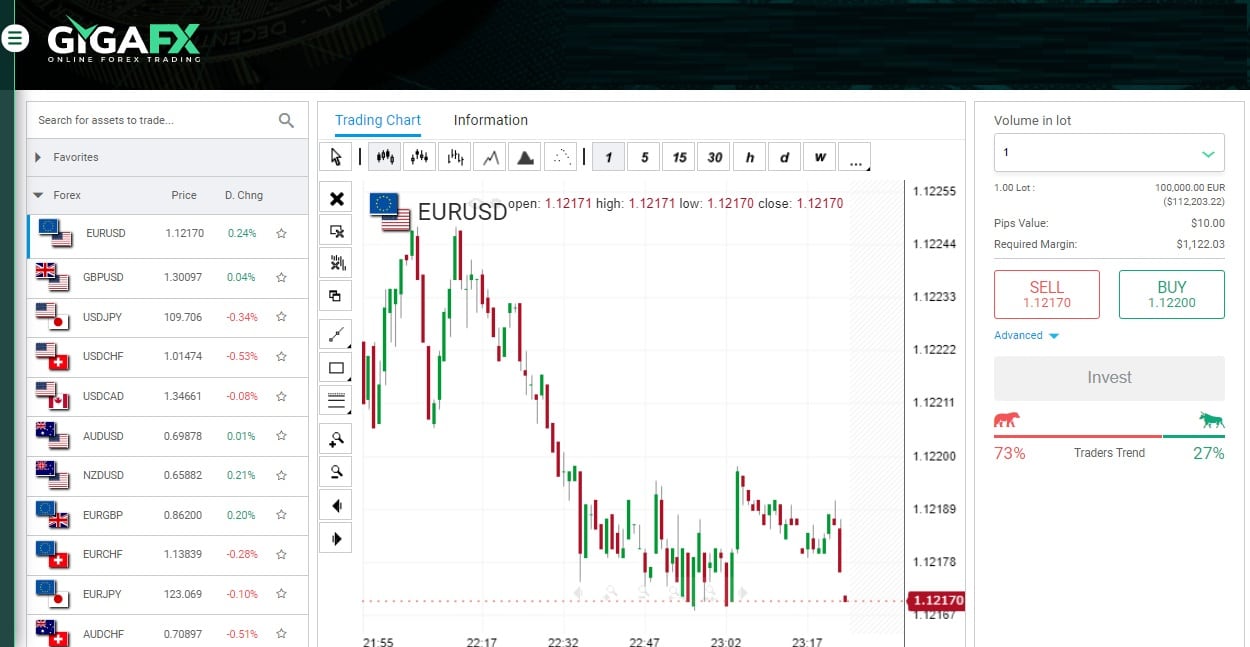Set timeframe to daily (d)
The width and height of the screenshot is (1250, 647).
(x=784, y=157)
